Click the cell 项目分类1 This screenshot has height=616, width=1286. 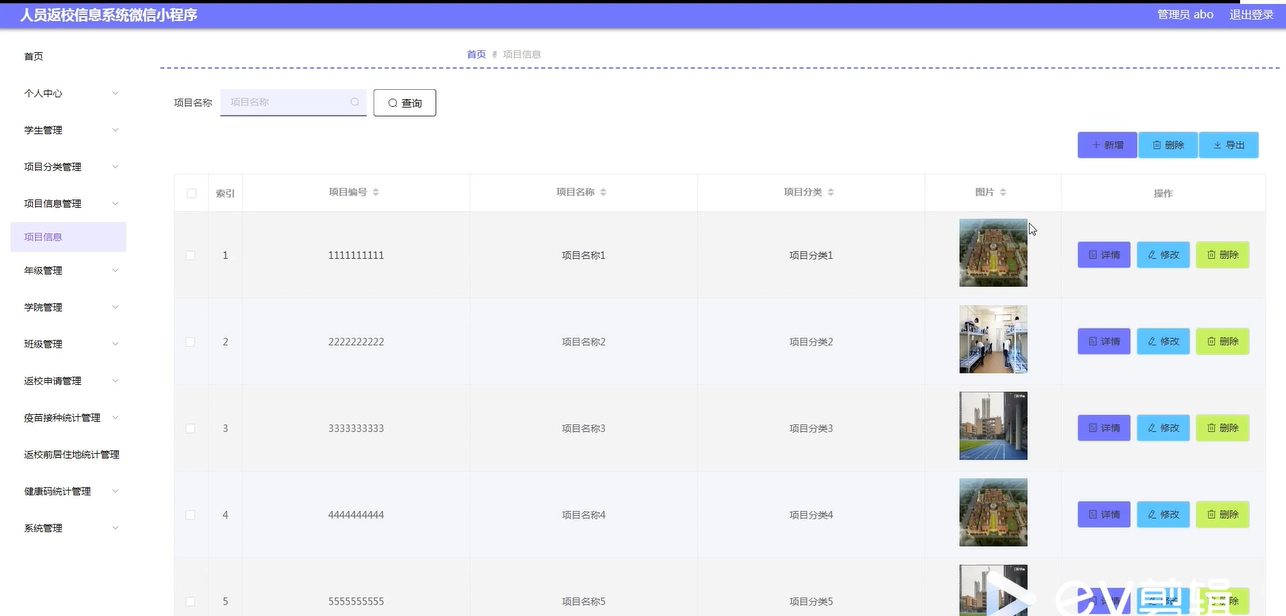[x=811, y=255]
